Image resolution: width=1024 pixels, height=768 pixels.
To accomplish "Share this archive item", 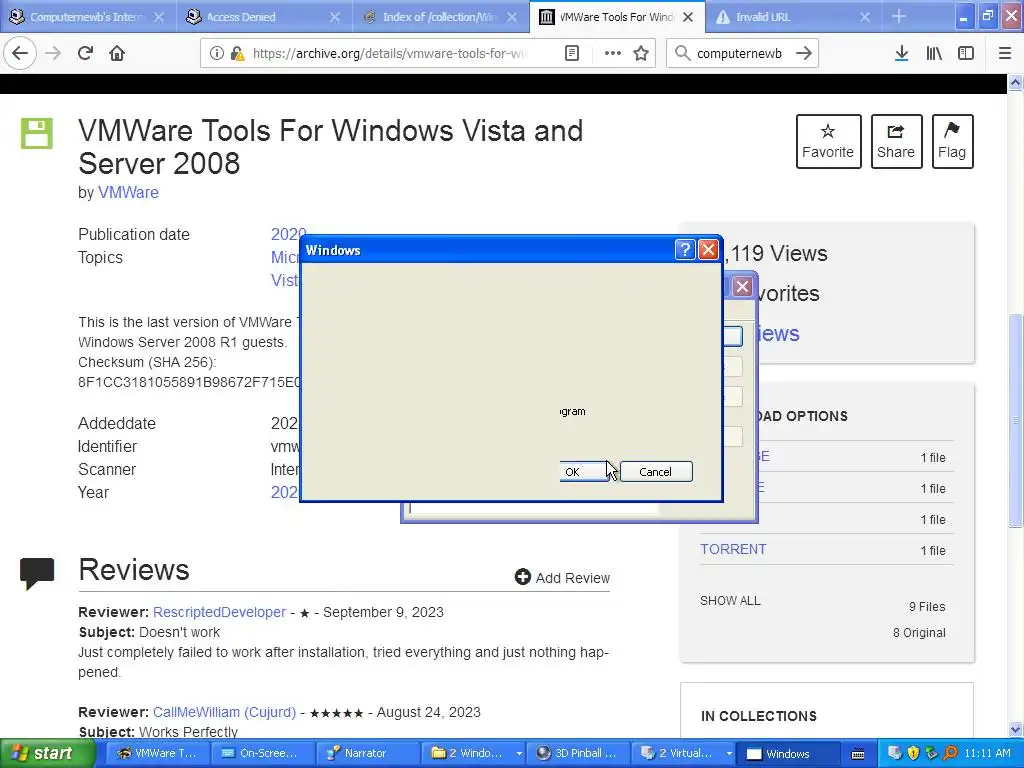I will [x=896, y=141].
